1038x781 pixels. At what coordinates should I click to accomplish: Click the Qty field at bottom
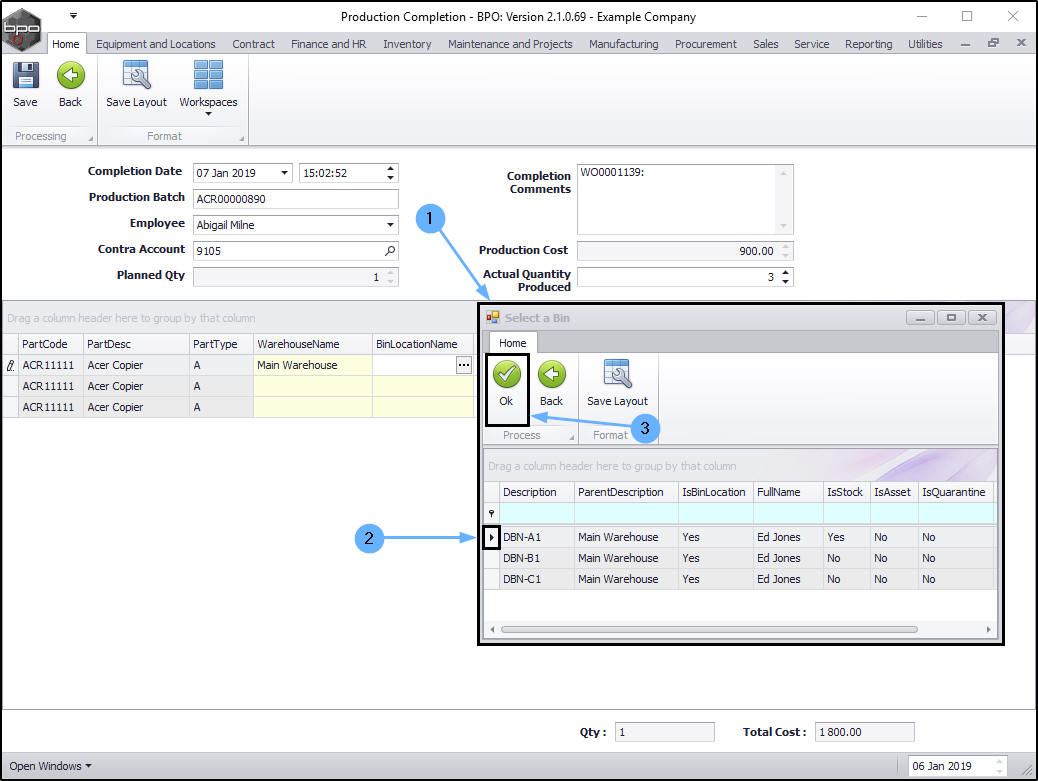(x=665, y=732)
